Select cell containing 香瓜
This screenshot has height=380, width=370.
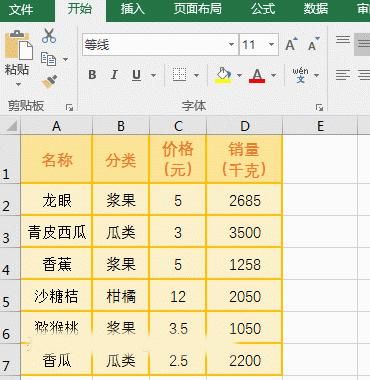56,360
